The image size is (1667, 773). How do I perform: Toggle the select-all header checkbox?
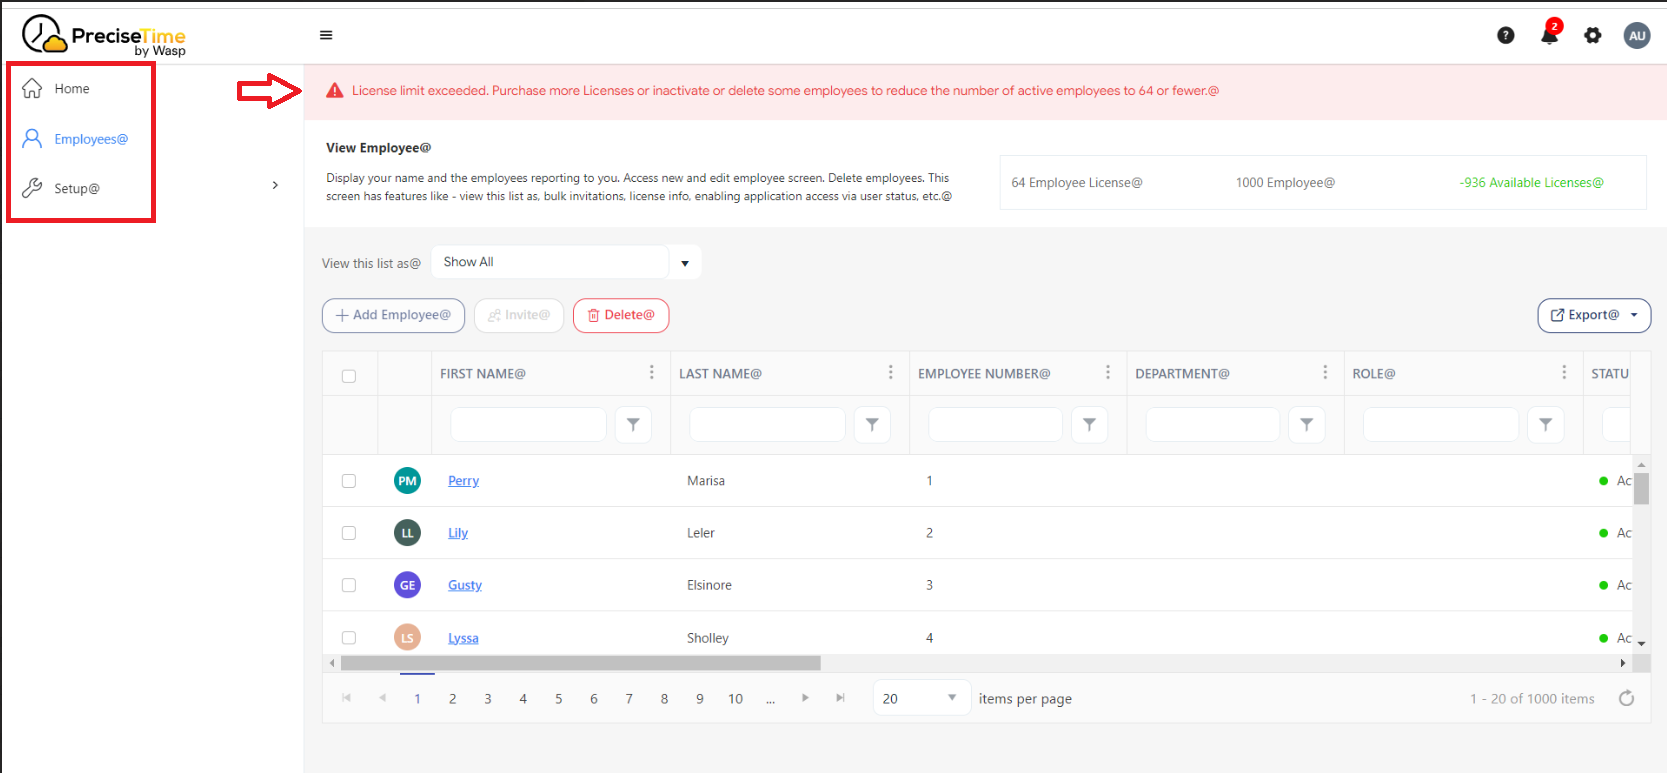tap(349, 376)
